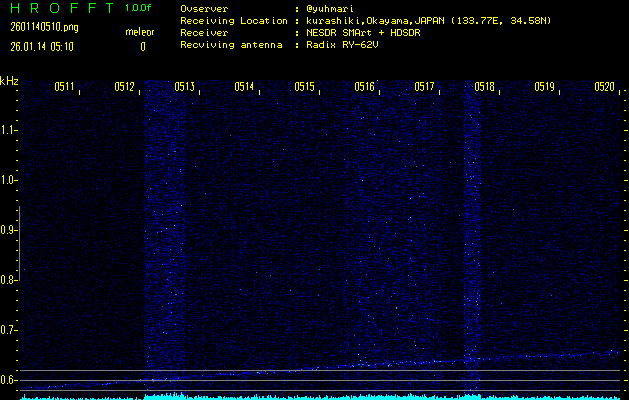Click the Ovserver label
This screenshot has width=629, height=400.
coord(204,9)
